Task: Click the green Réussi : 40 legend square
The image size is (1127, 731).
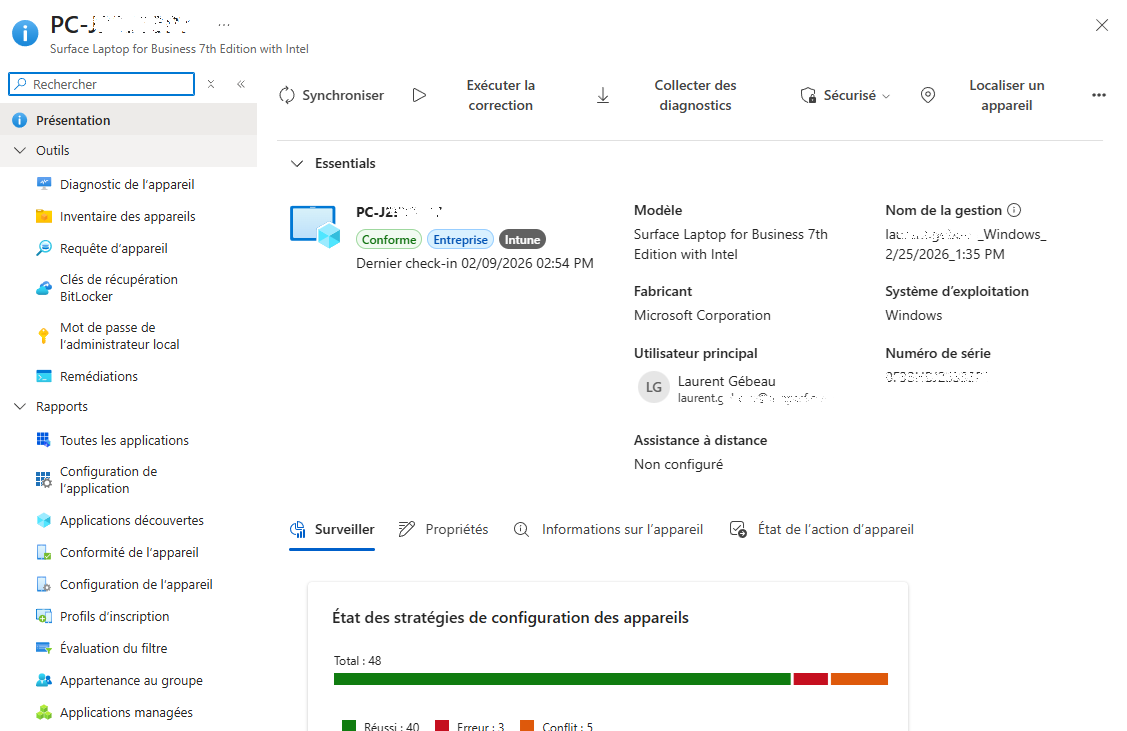Action: [x=349, y=726]
